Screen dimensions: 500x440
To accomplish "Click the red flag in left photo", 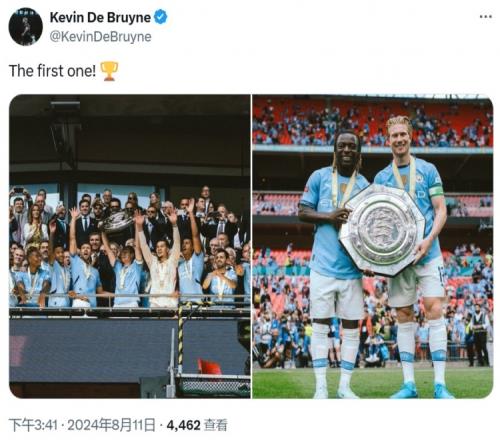I will click(209, 367).
